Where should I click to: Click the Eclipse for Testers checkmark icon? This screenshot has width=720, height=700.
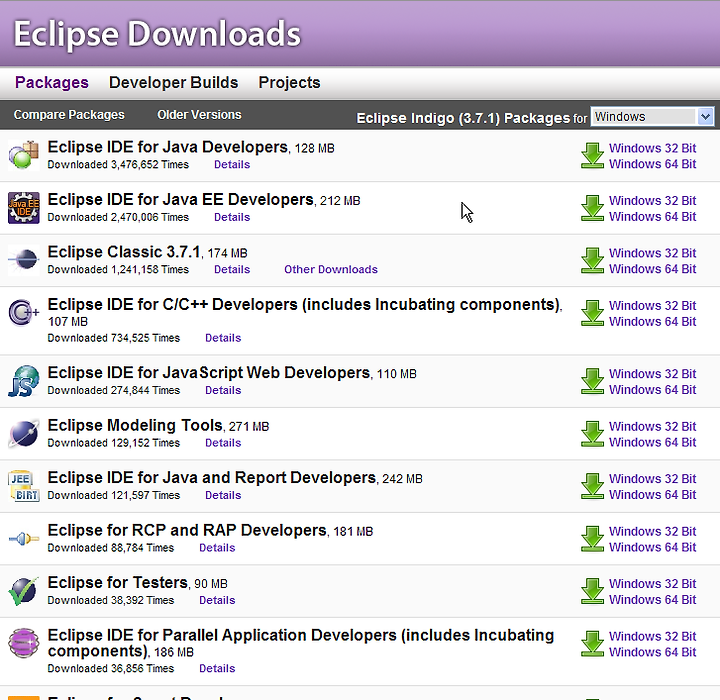coord(23,591)
